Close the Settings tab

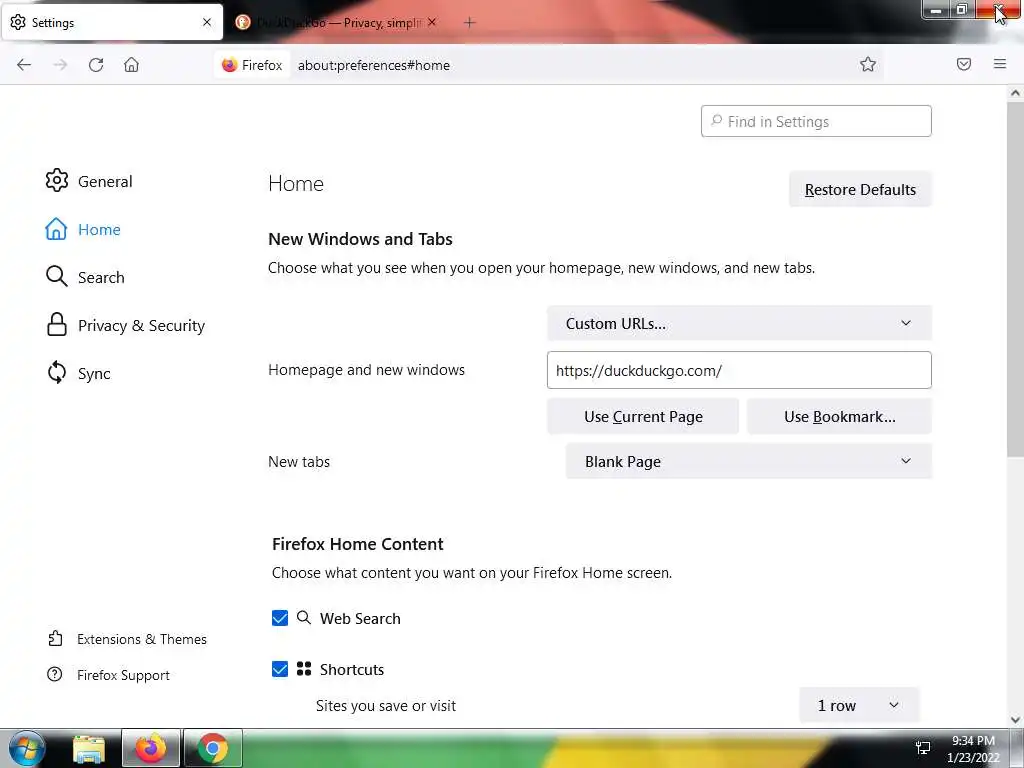pyautogui.click(x=207, y=22)
